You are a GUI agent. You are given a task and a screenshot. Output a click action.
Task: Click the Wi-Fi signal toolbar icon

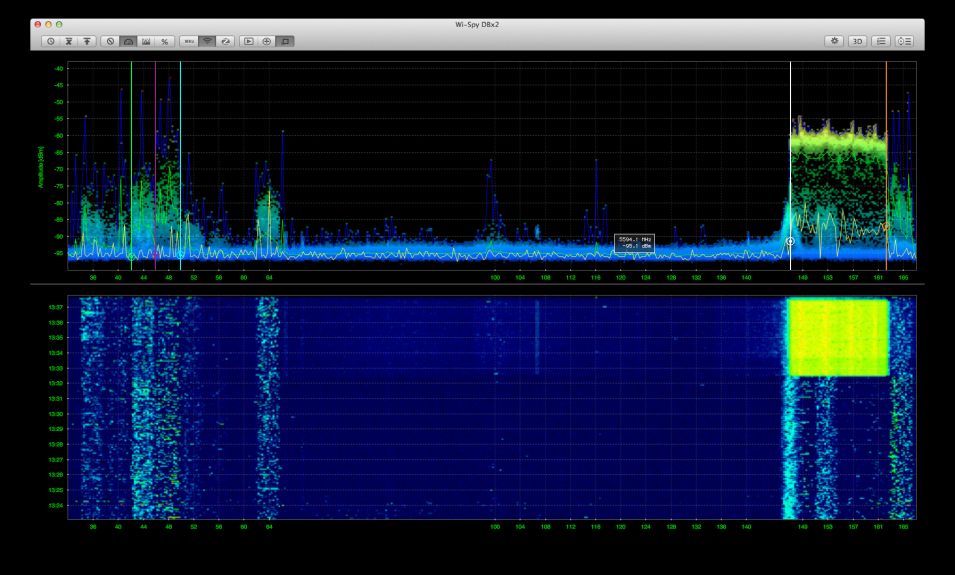(207, 41)
